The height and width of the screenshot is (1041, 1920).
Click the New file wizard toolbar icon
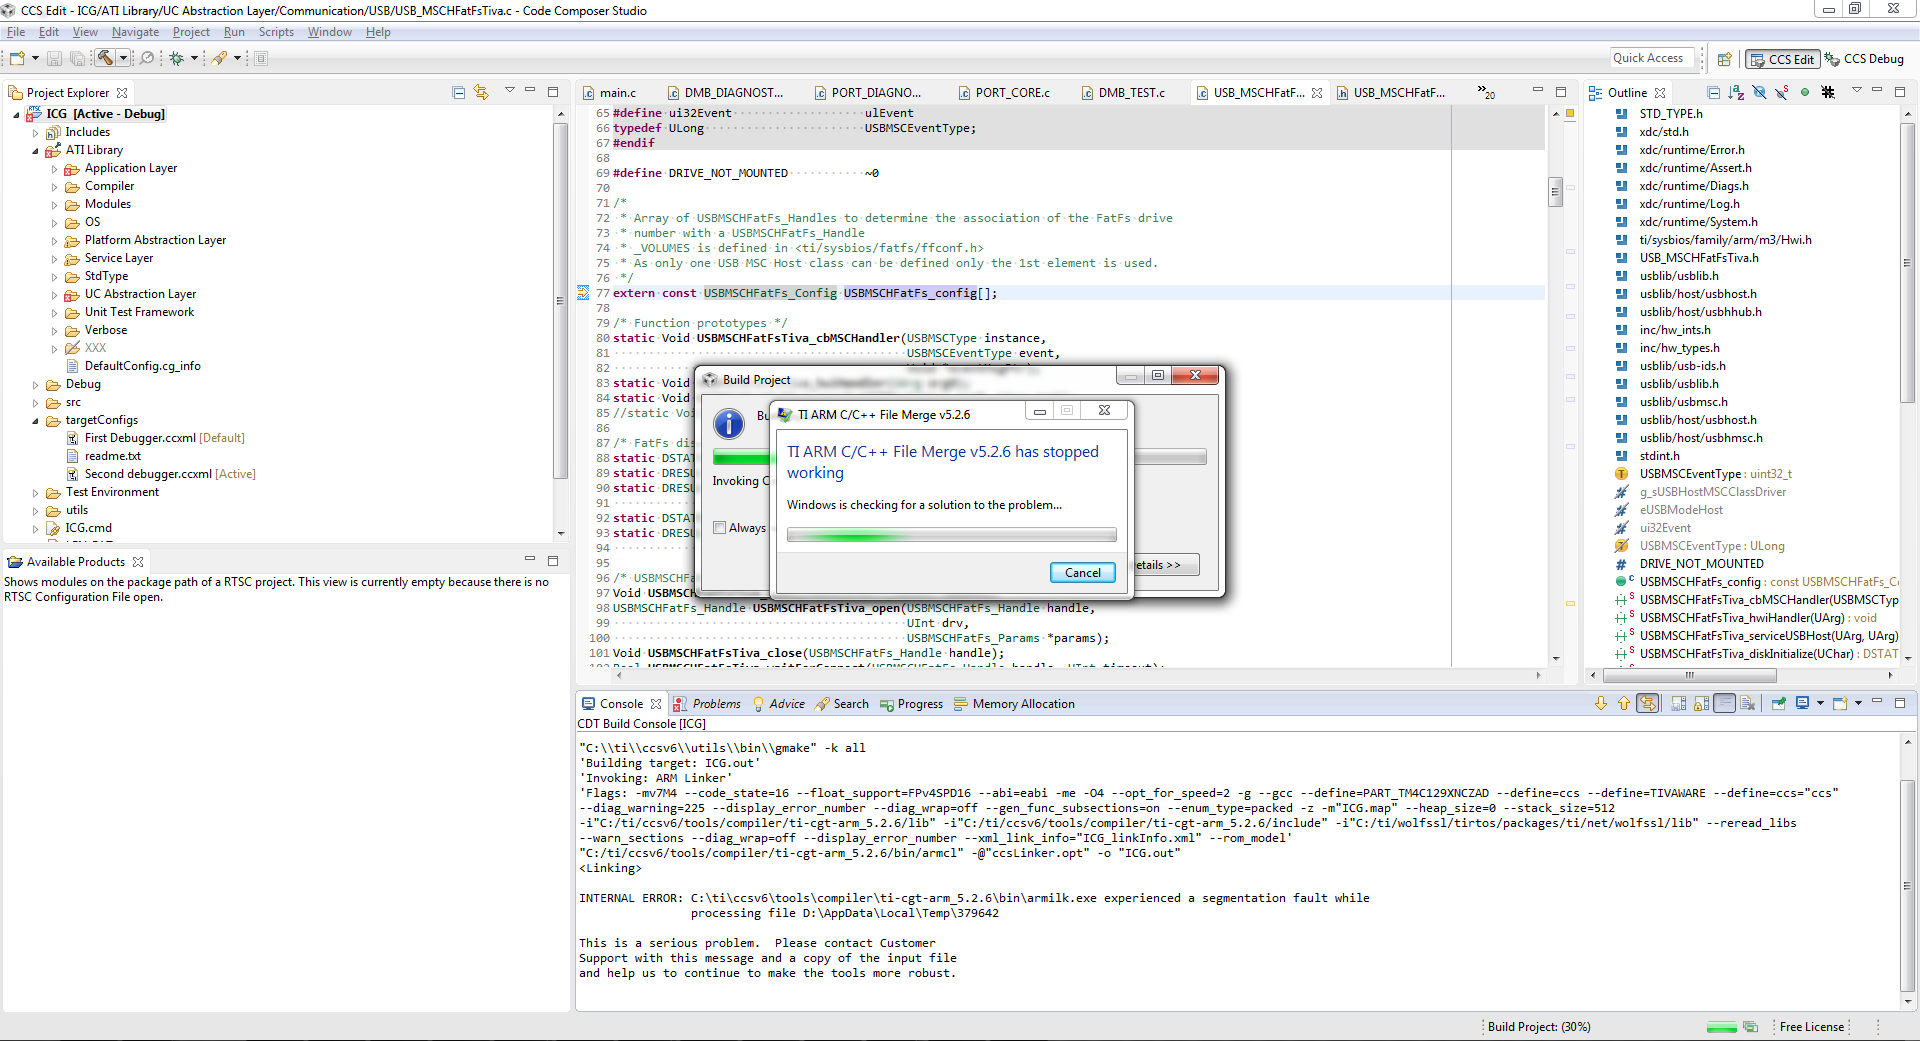coord(18,58)
